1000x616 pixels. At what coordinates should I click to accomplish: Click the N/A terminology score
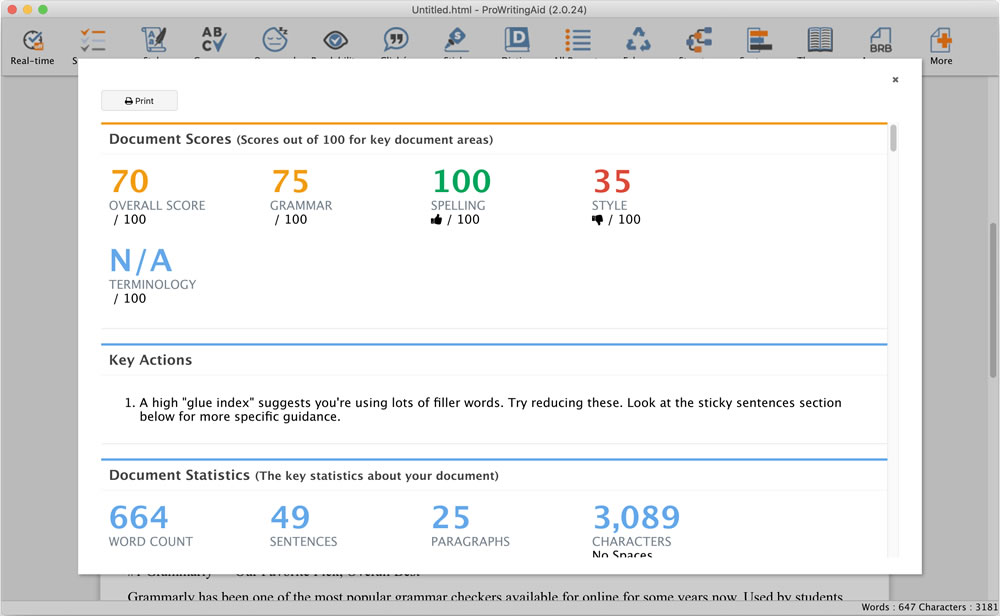(x=141, y=260)
